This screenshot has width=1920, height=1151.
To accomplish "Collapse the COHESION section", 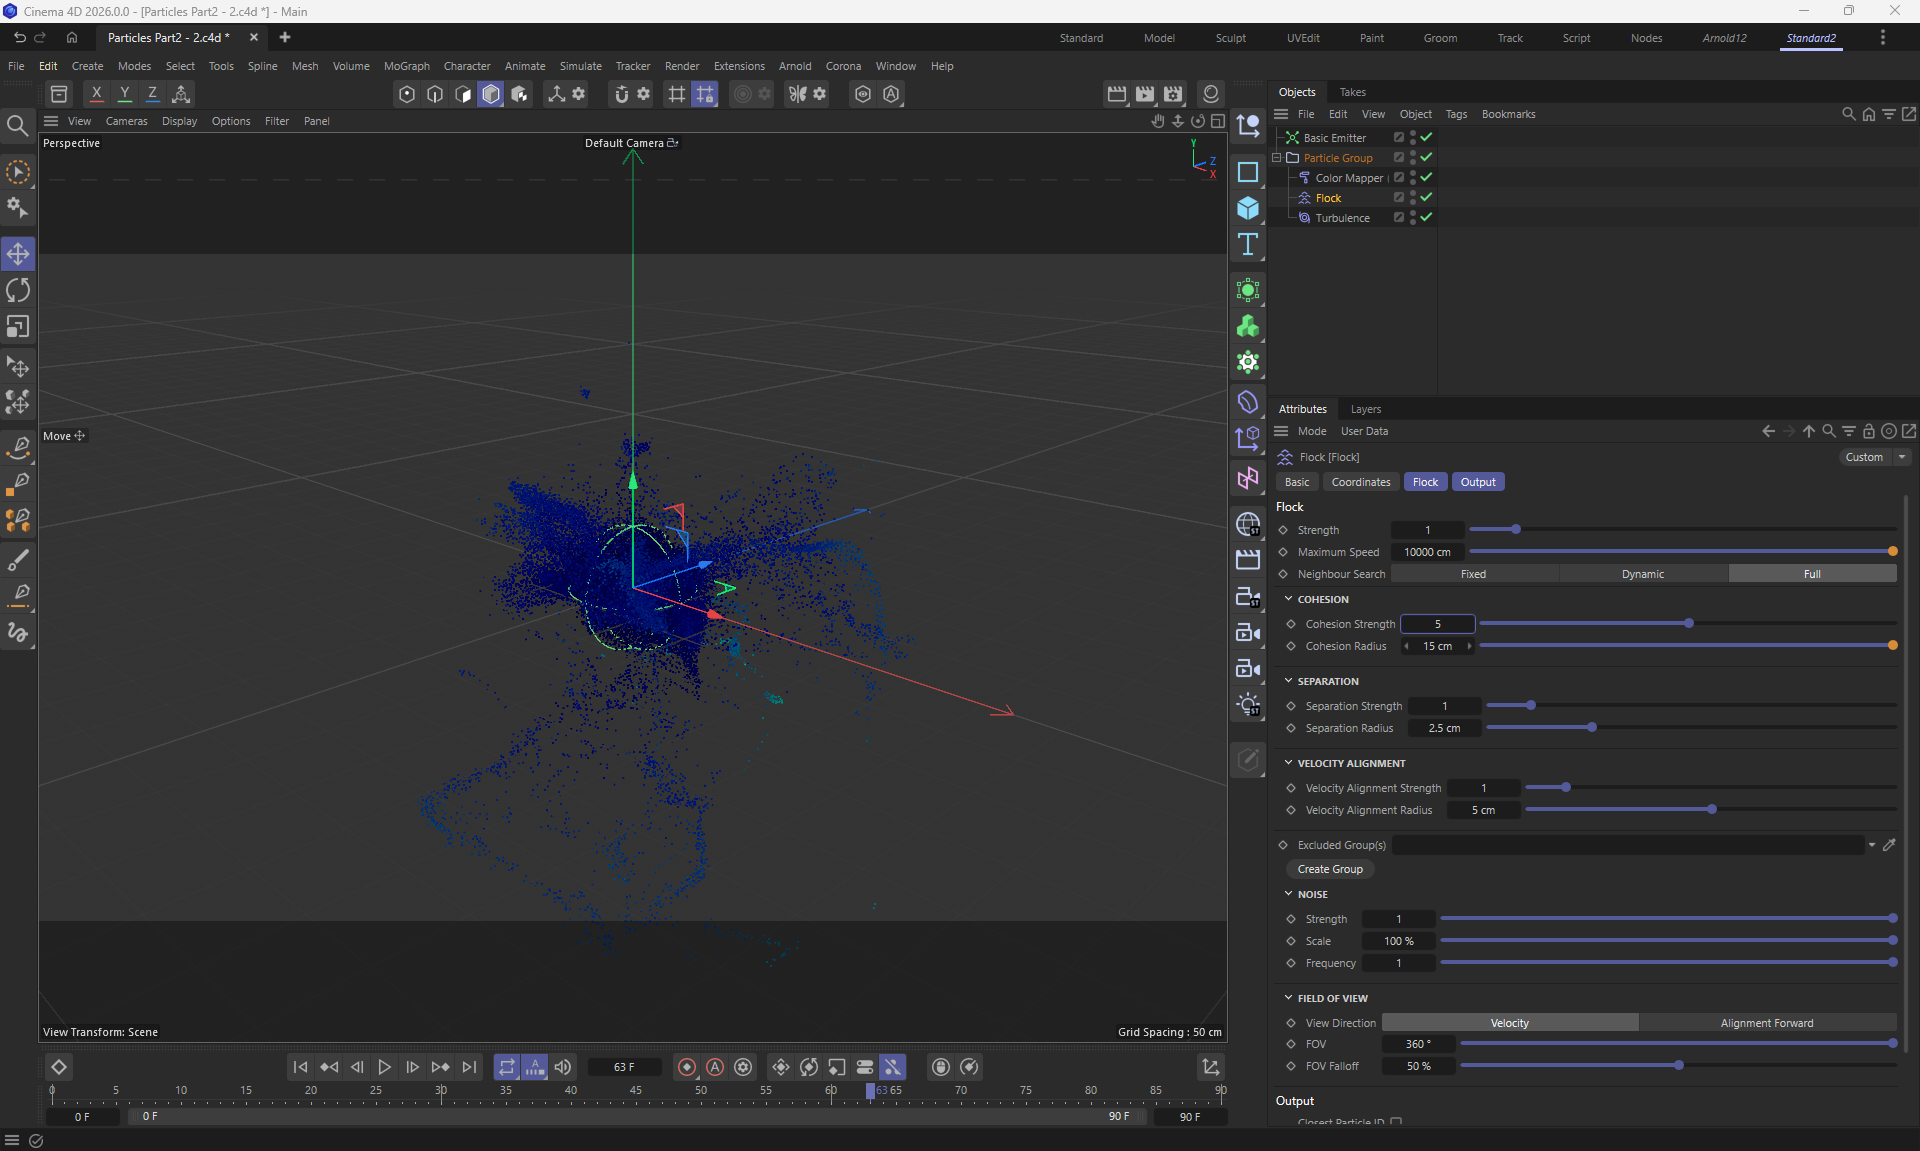I will [1289, 599].
